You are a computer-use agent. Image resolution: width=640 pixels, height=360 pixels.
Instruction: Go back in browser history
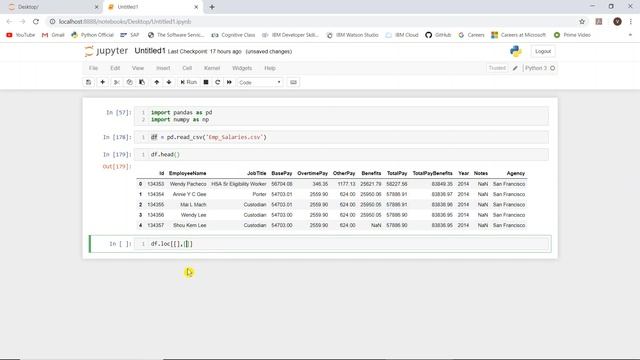click(9, 22)
